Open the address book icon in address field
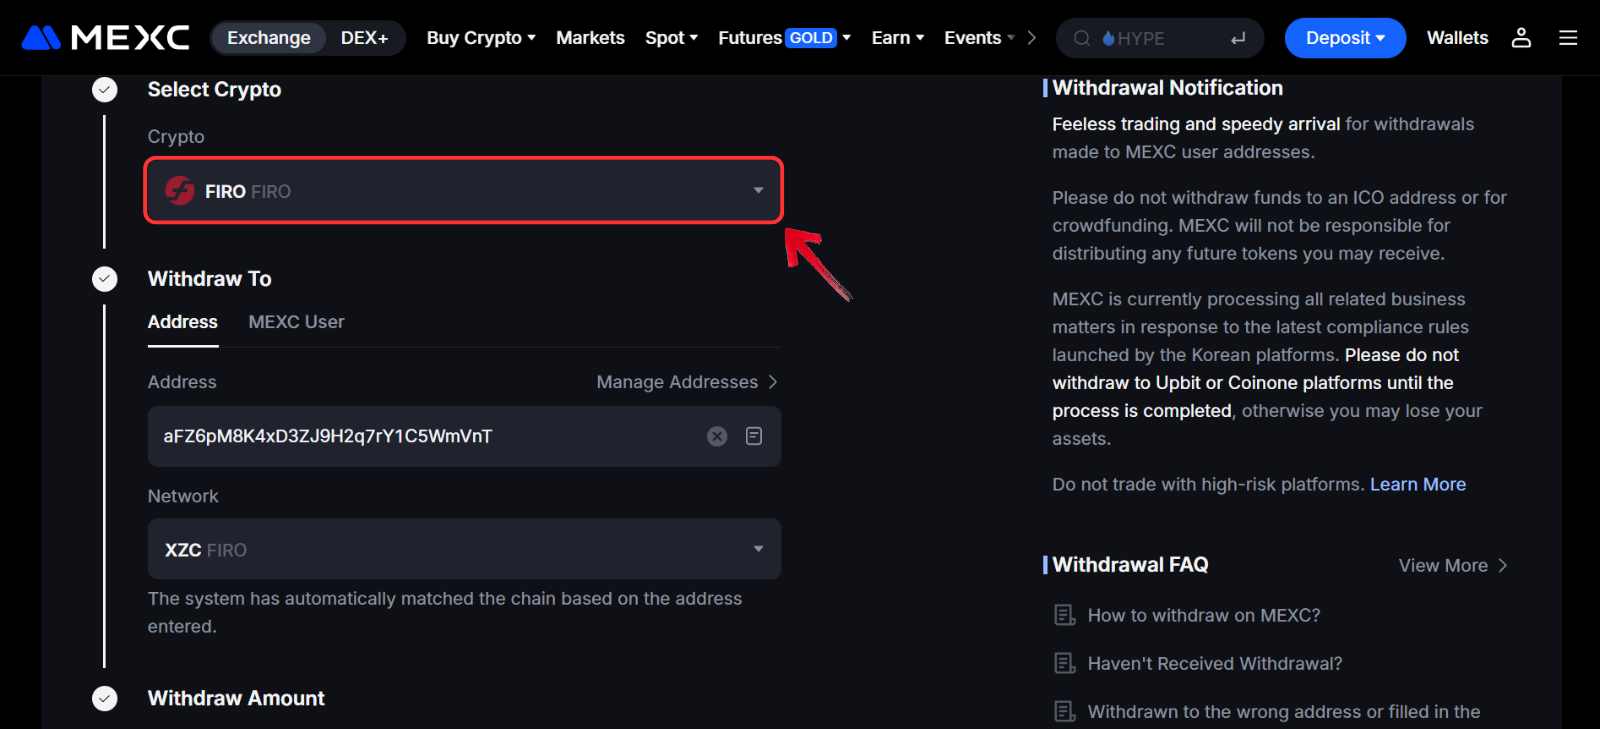The height and width of the screenshot is (729, 1600). tap(754, 436)
